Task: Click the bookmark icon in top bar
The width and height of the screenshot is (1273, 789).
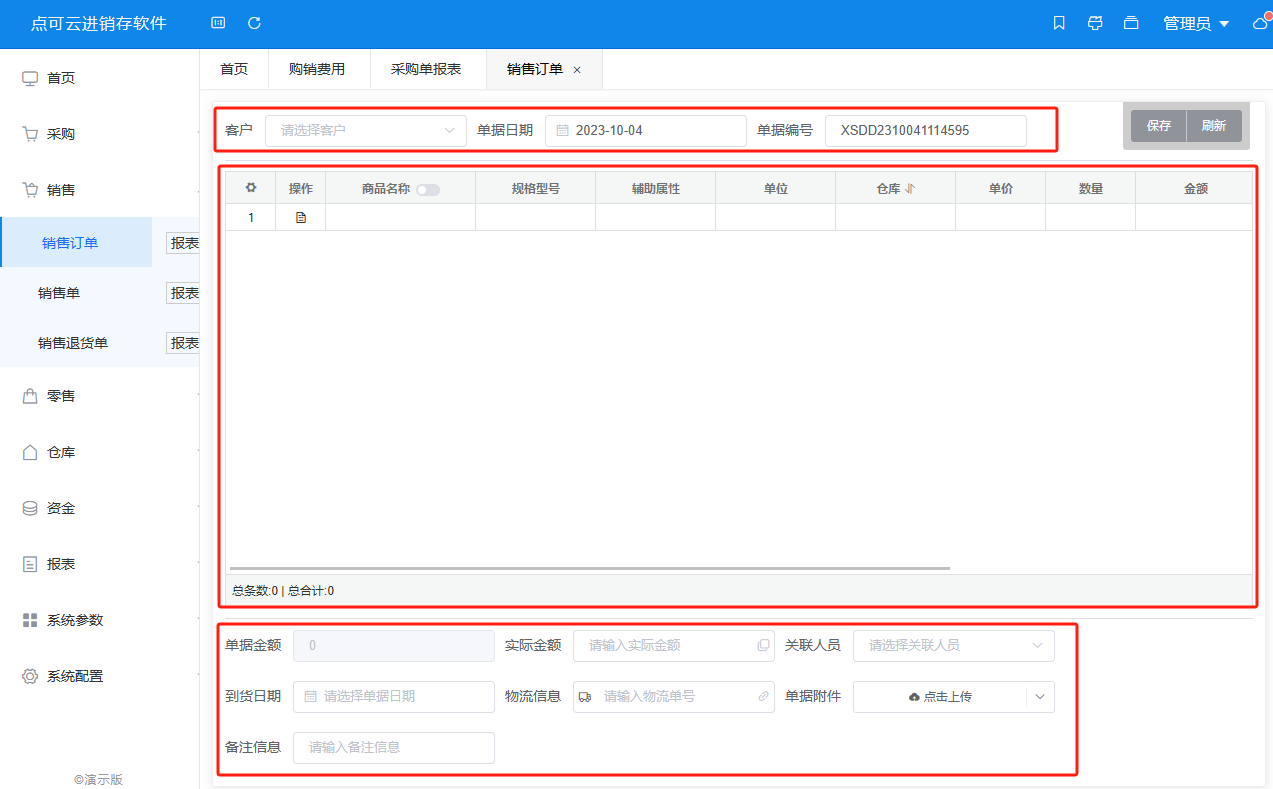Action: coord(1059,23)
